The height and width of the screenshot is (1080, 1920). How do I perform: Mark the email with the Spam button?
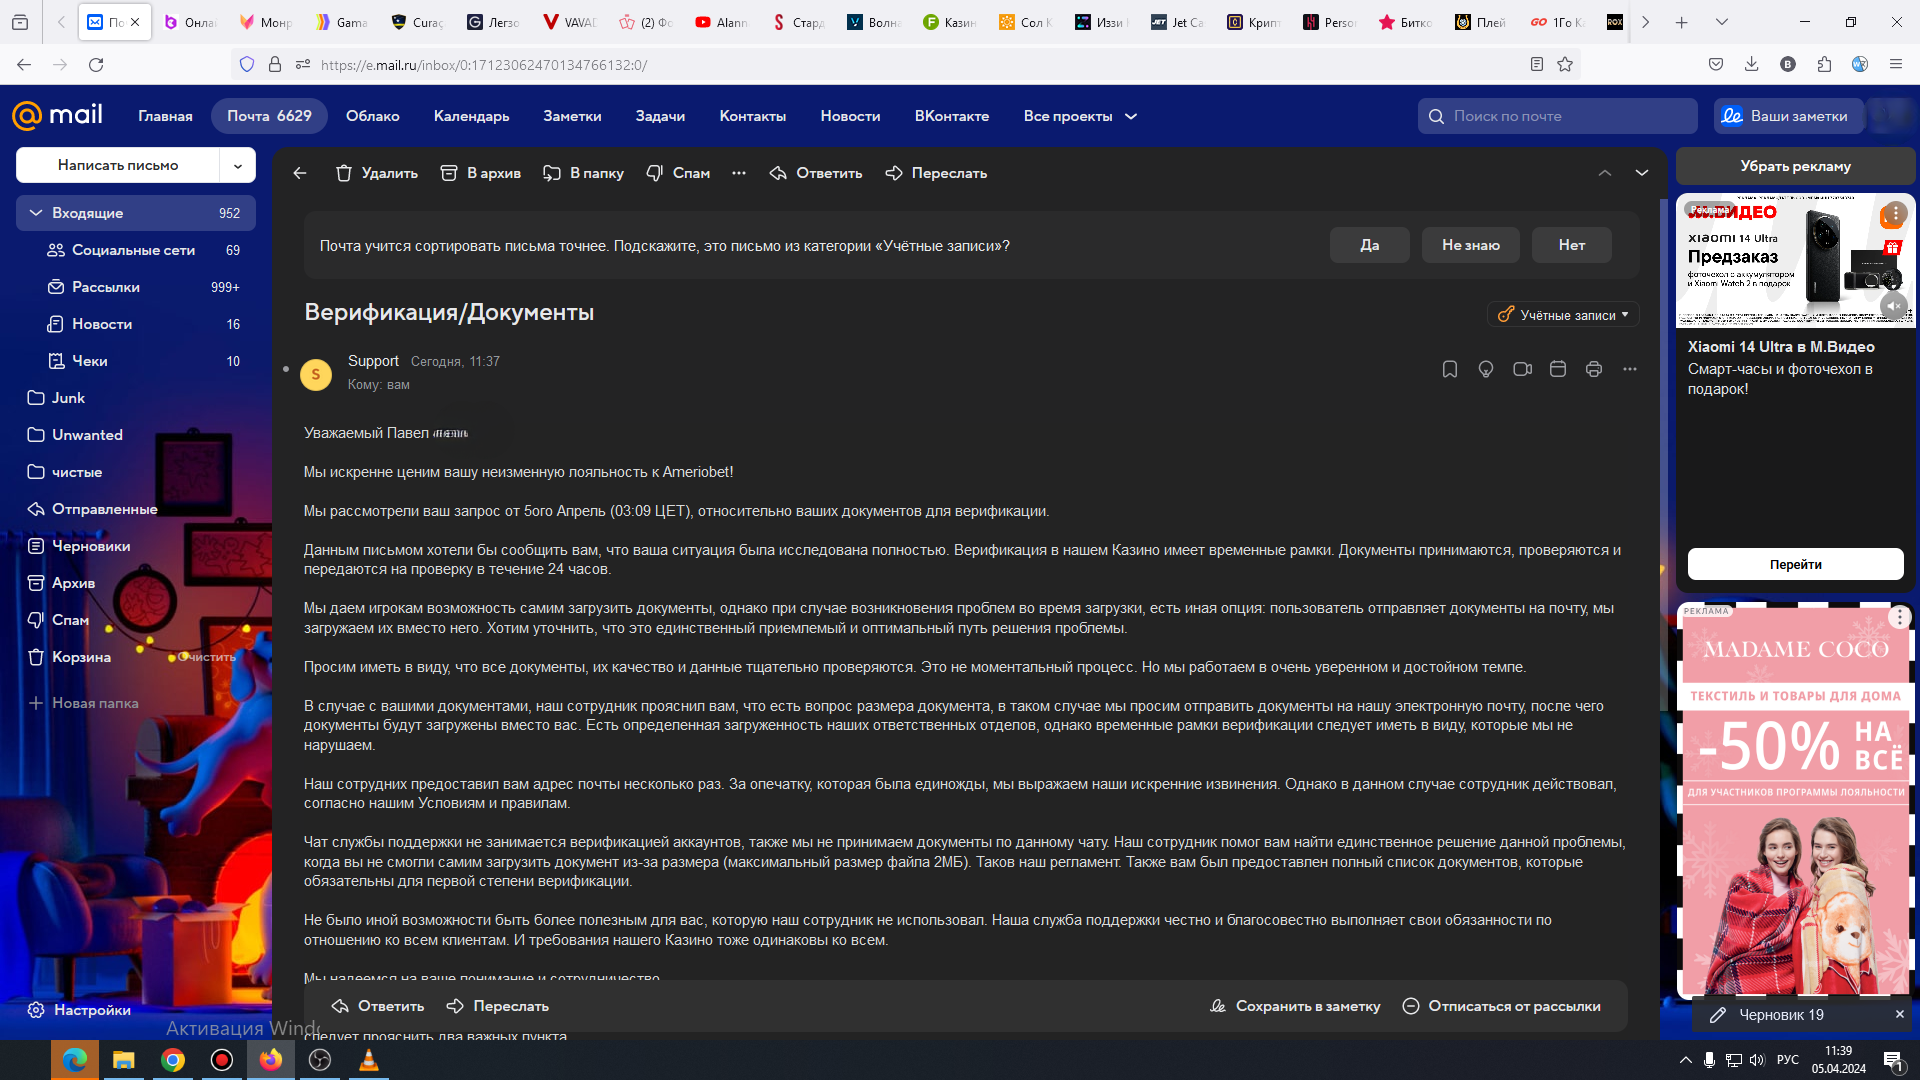pyautogui.click(x=678, y=173)
